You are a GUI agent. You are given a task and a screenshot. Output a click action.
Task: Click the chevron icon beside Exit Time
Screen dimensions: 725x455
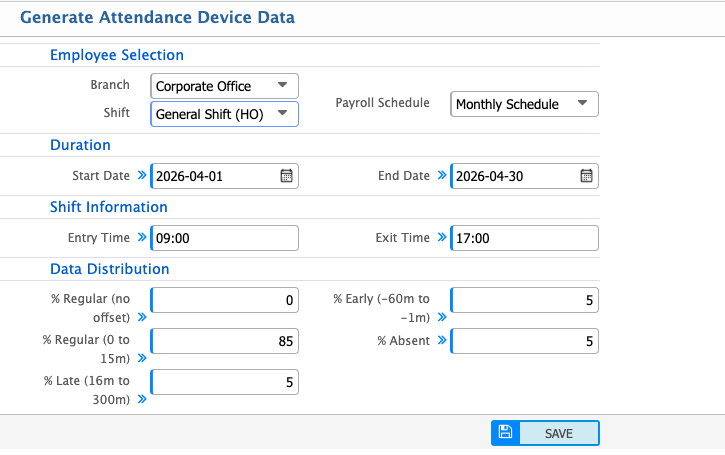tap(441, 238)
